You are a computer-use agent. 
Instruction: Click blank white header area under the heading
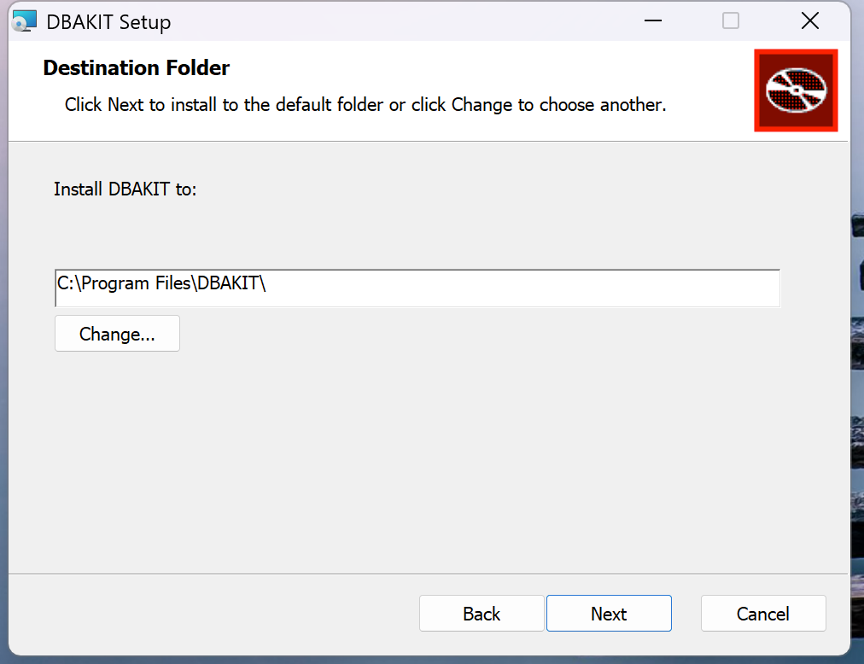coord(386,129)
